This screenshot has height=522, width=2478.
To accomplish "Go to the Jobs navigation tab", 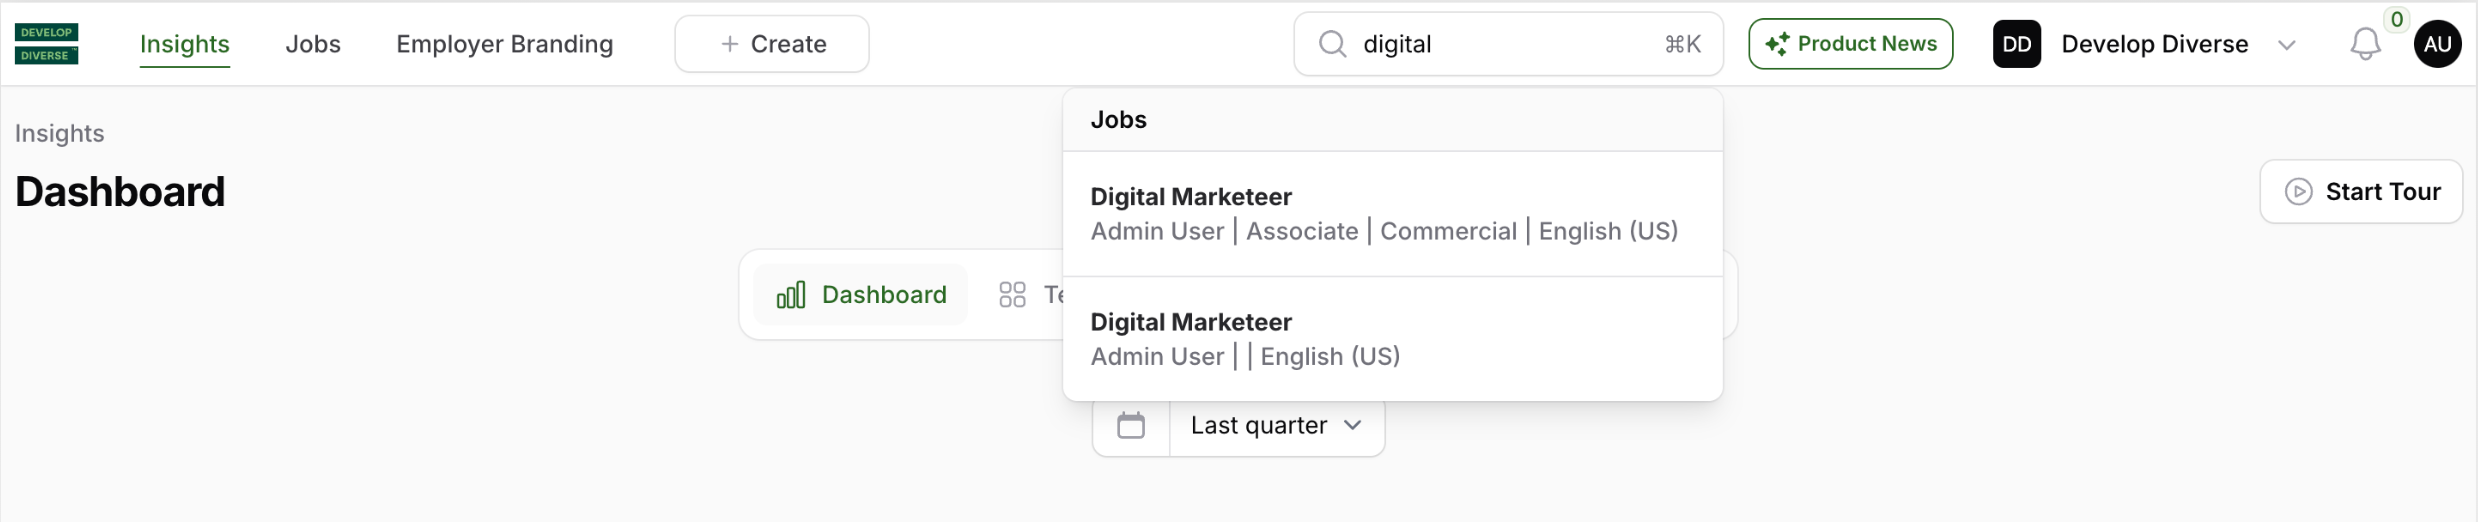I will click(313, 44).
